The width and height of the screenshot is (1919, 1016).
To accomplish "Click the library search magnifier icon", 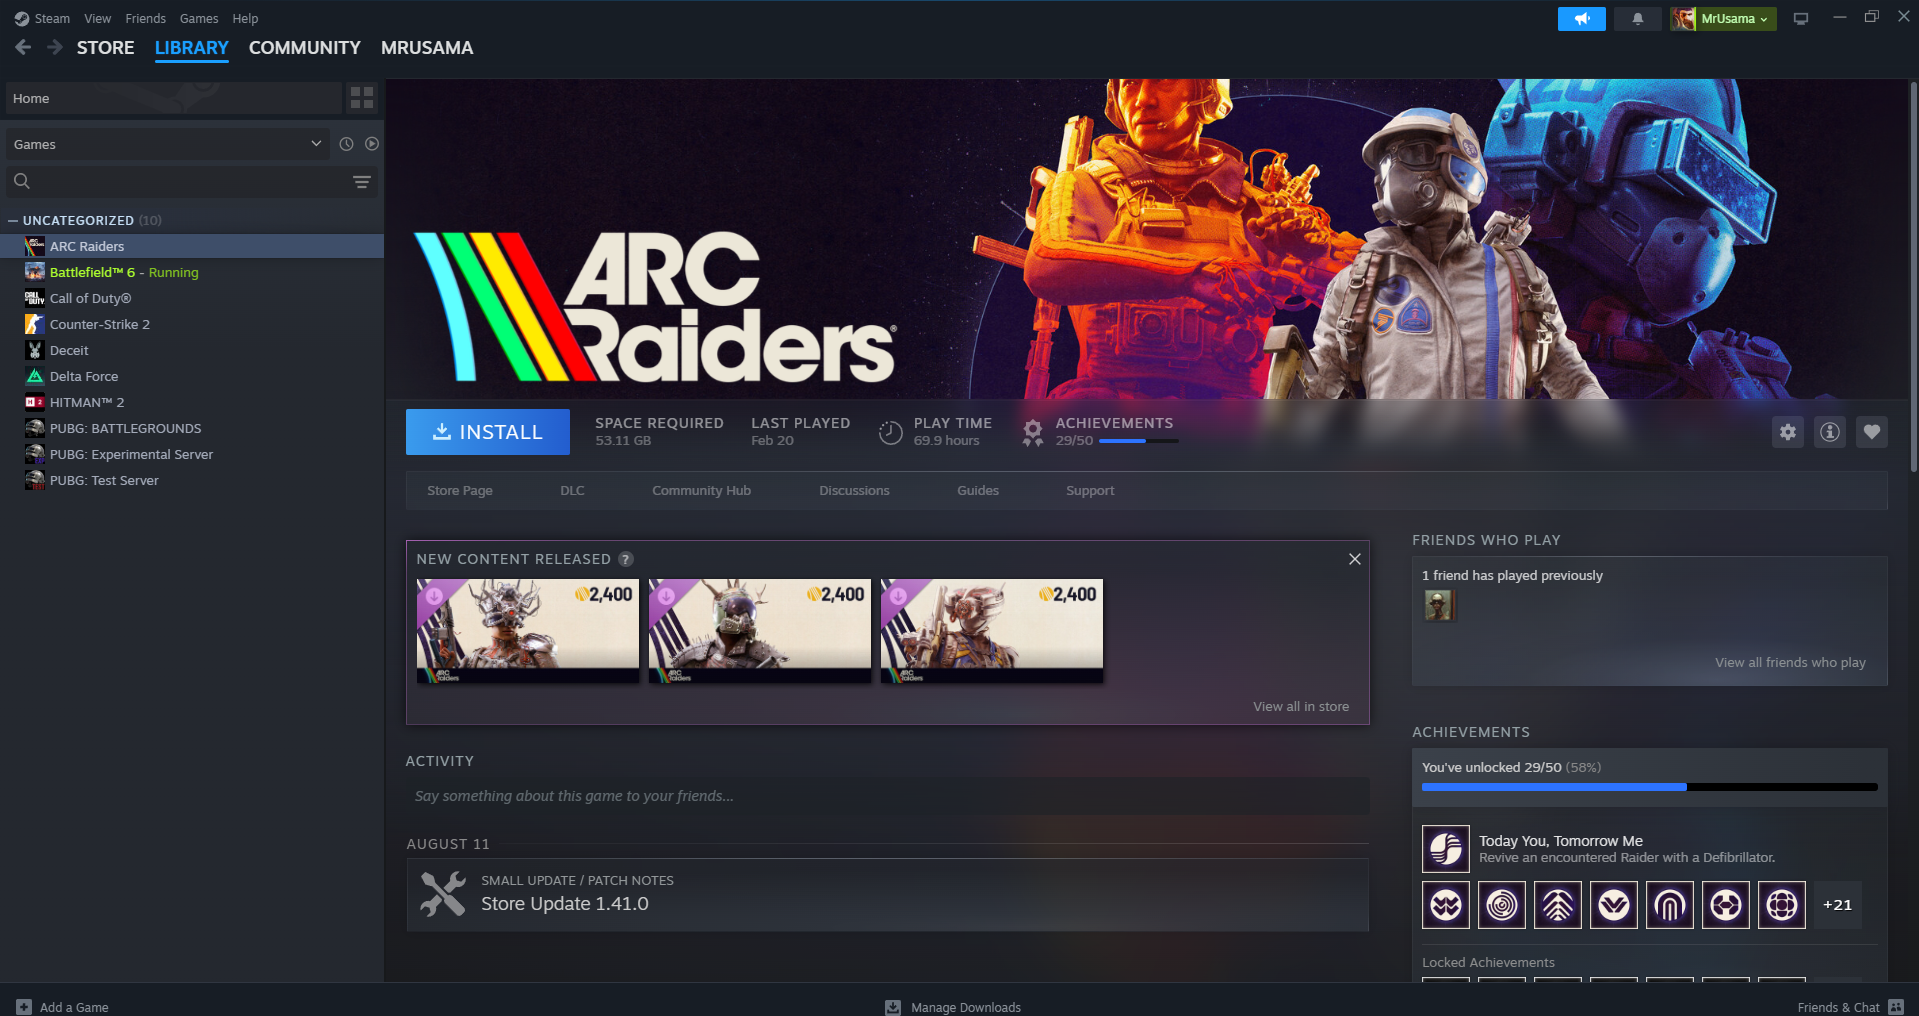I will coord(22,181).
